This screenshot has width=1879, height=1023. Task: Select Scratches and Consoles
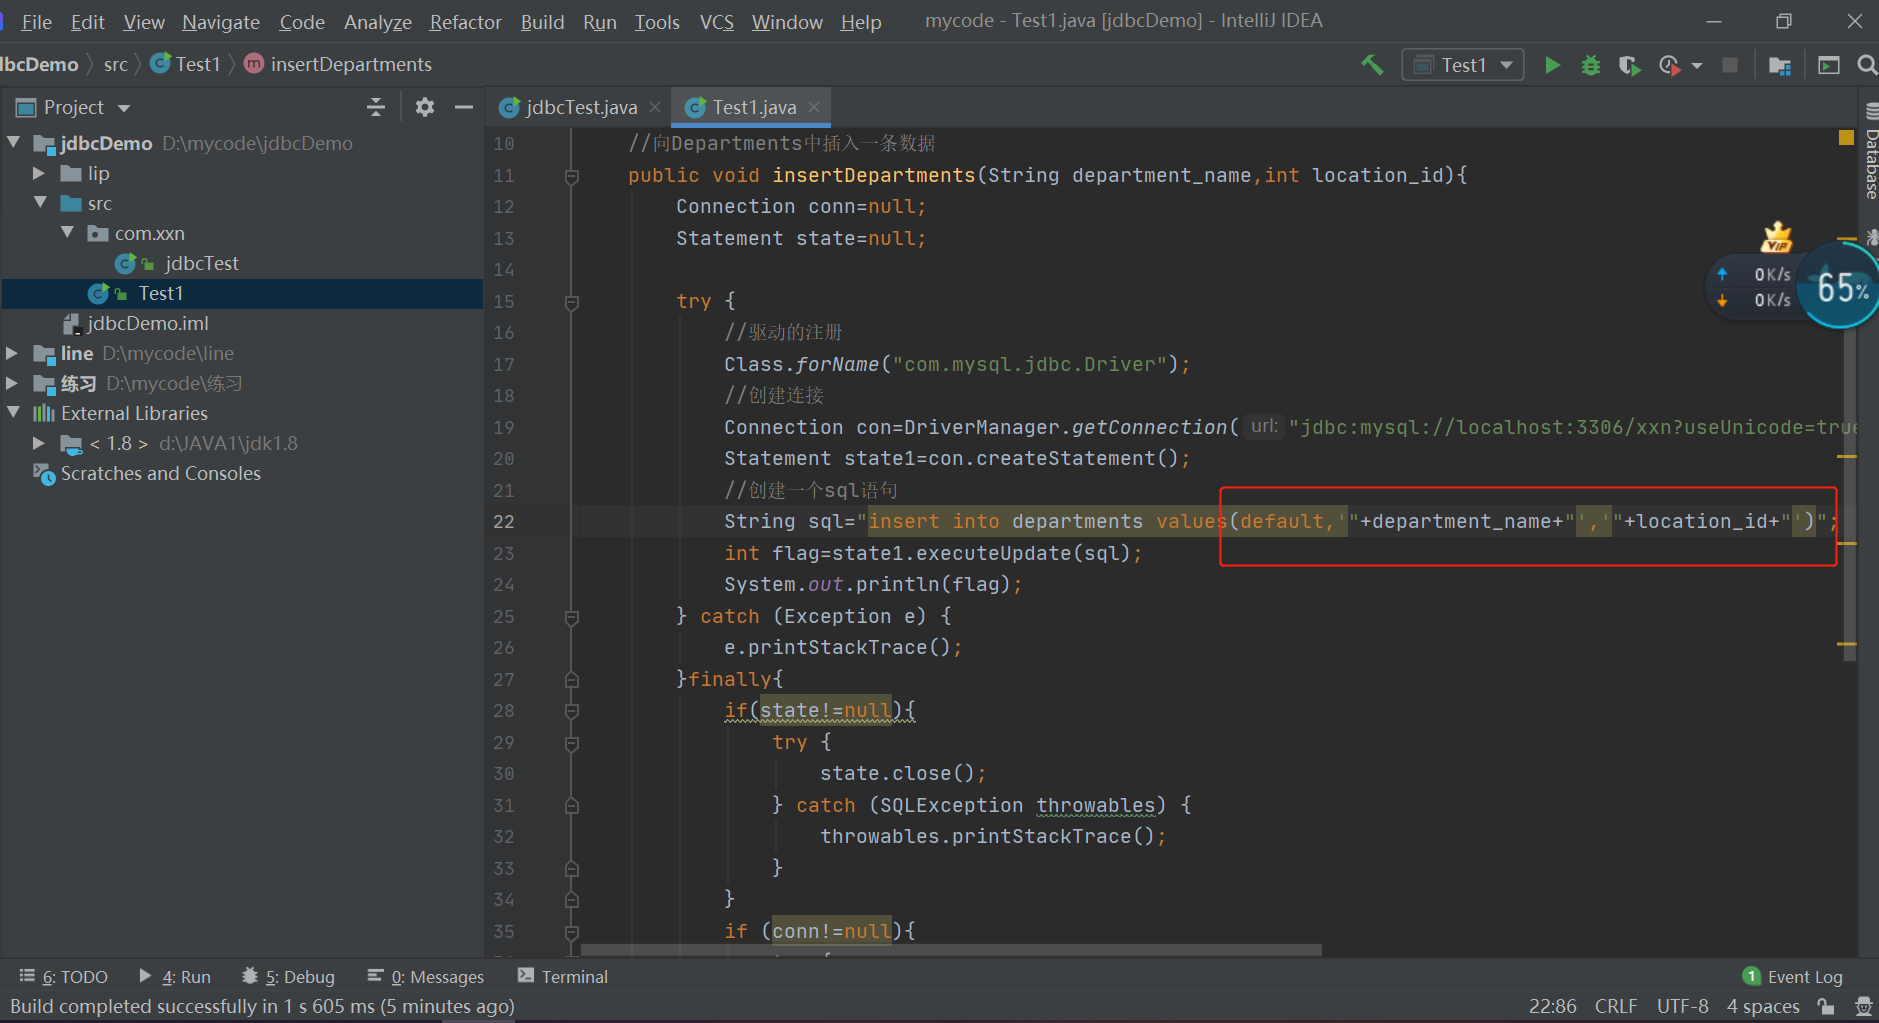pyautogui.click(x=160, y=473)
